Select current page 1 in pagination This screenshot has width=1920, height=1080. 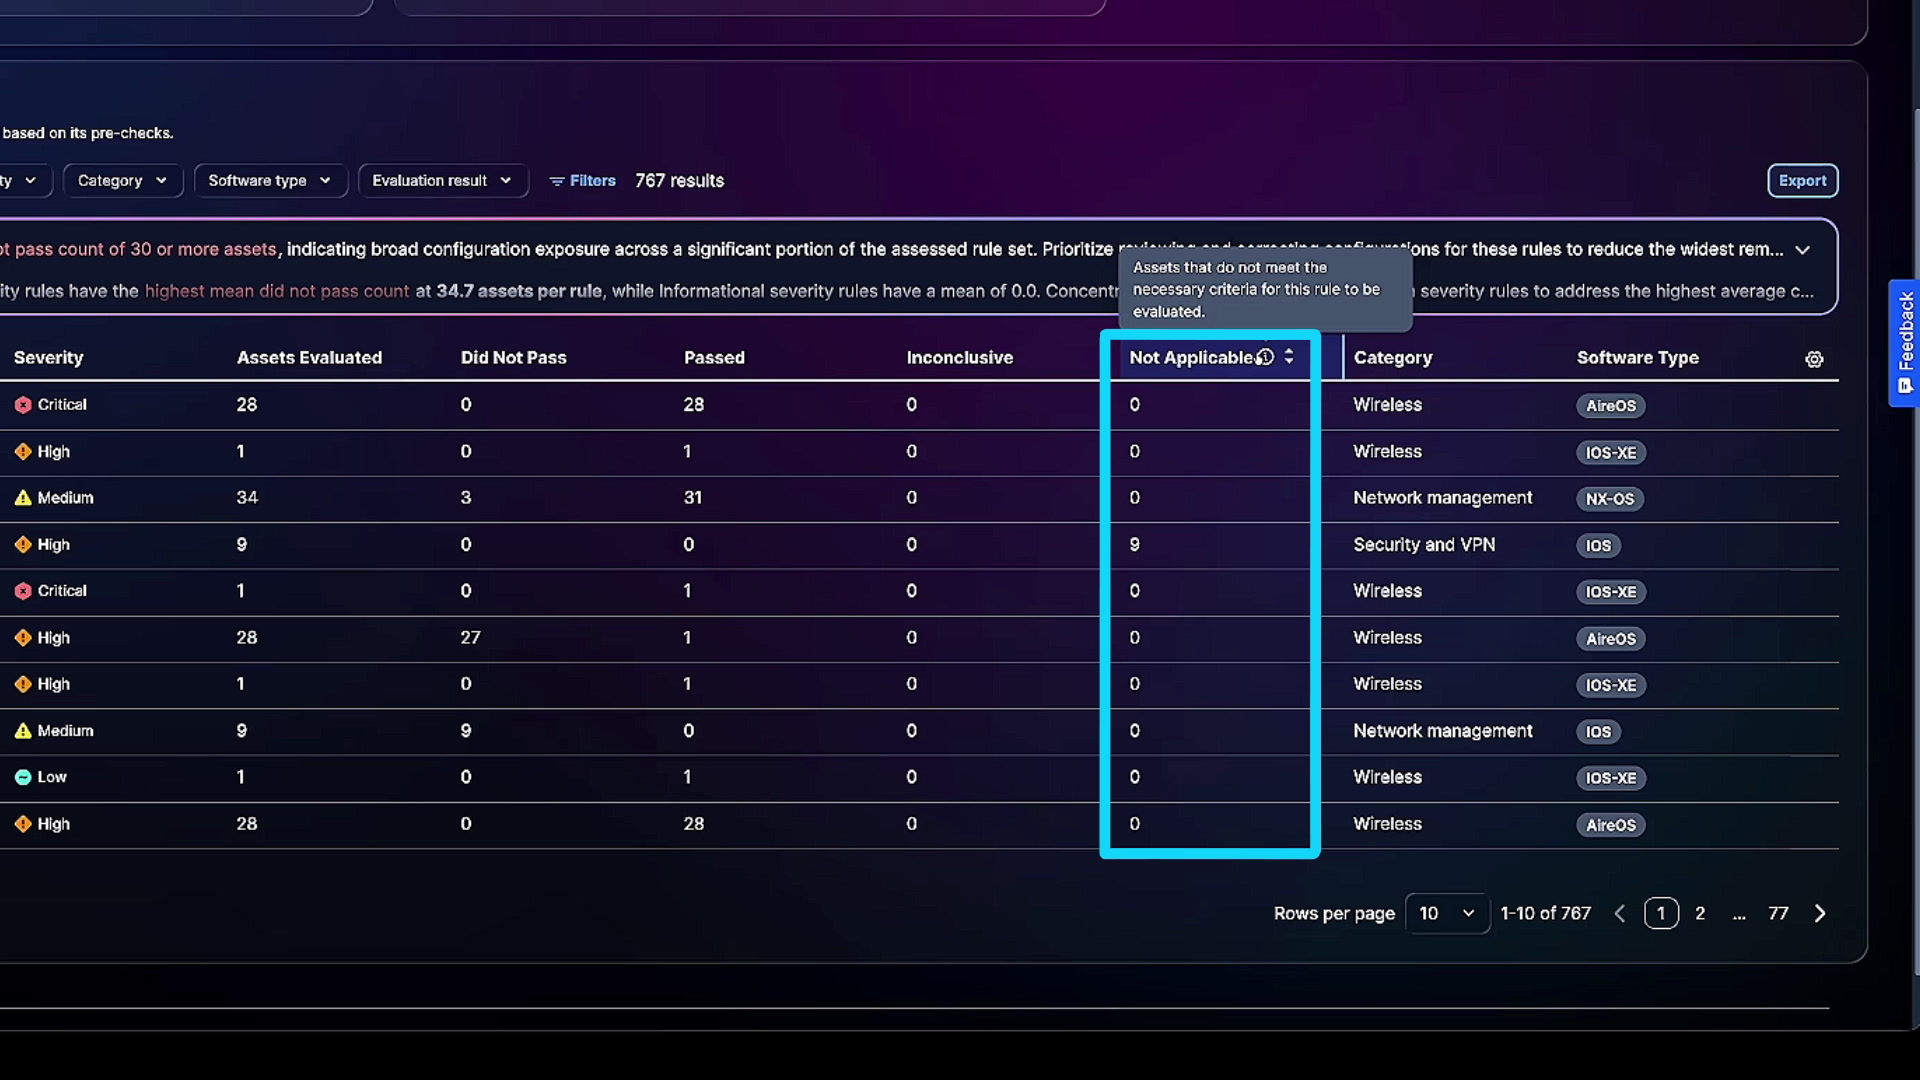(1661, 914)
